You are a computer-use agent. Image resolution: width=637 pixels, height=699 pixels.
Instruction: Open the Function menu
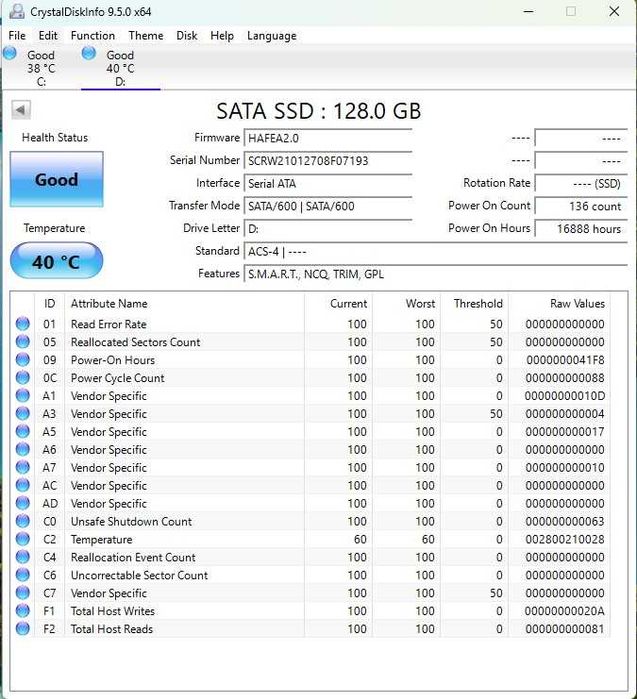click(x=93, y=36)
